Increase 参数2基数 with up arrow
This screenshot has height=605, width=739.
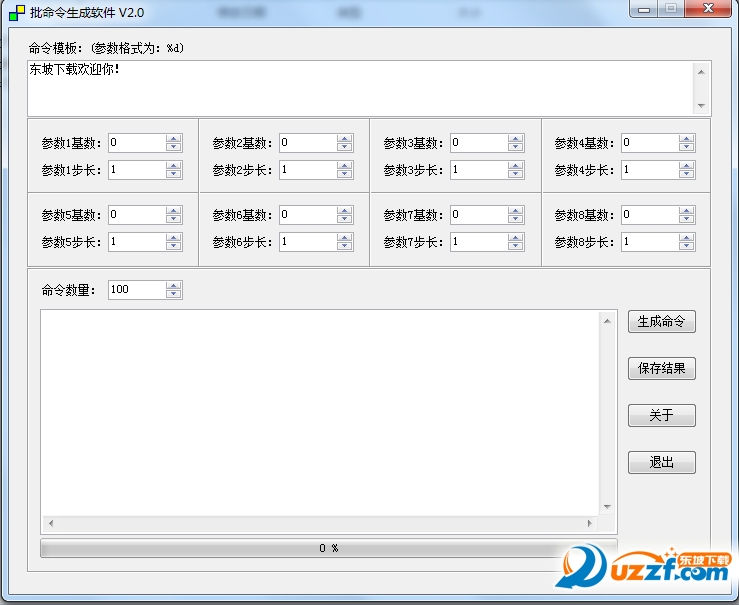pyautogui.click(x=345, y=139)
